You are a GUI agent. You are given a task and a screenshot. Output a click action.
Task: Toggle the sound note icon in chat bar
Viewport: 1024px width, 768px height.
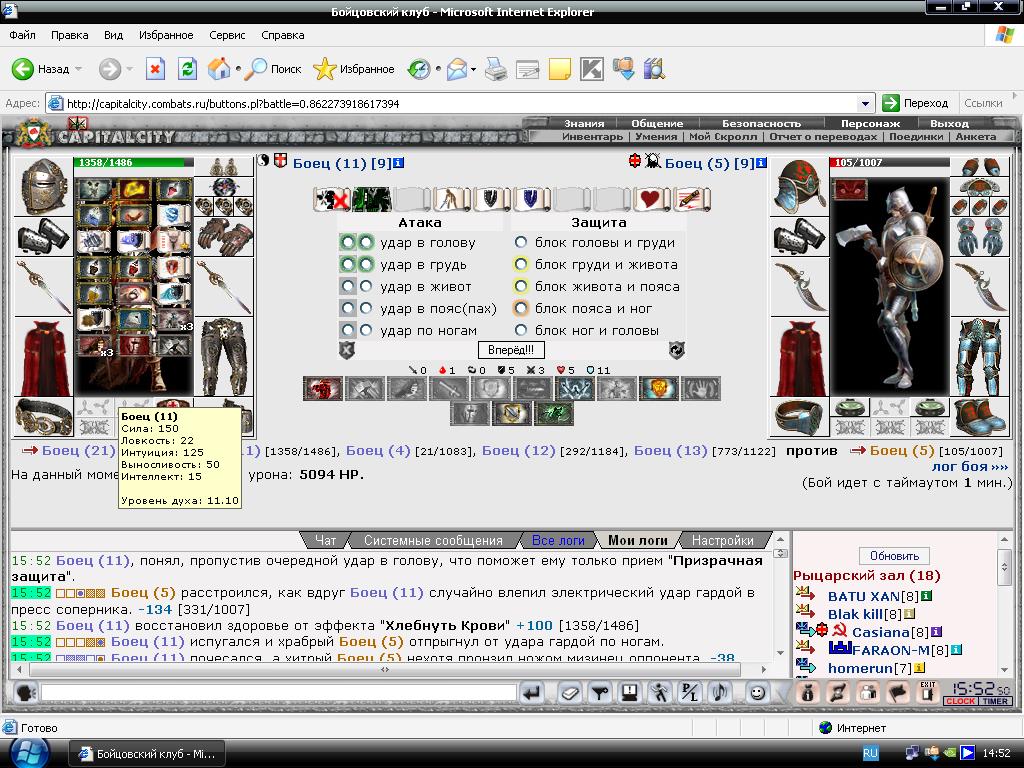click(720, 692)
